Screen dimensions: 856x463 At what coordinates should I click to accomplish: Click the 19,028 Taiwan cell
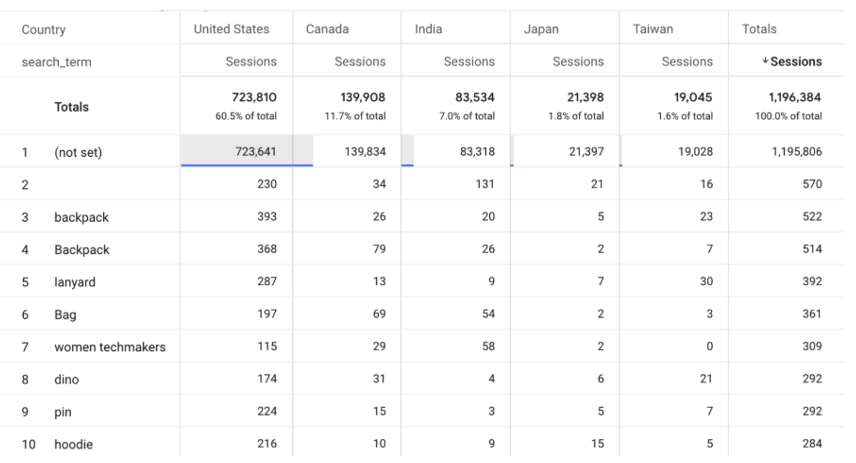pyautogui.click(x=696, y=151)
